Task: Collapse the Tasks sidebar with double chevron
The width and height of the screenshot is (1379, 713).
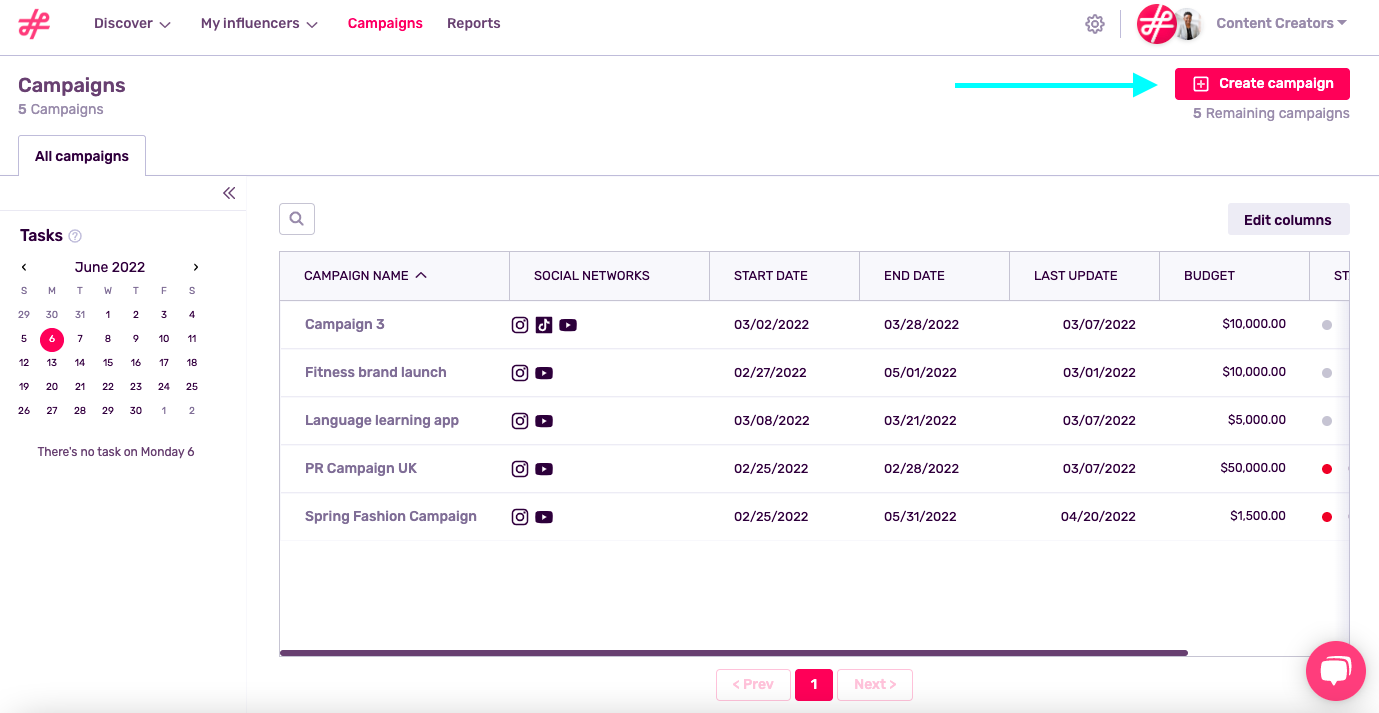Action: (229, 193)
